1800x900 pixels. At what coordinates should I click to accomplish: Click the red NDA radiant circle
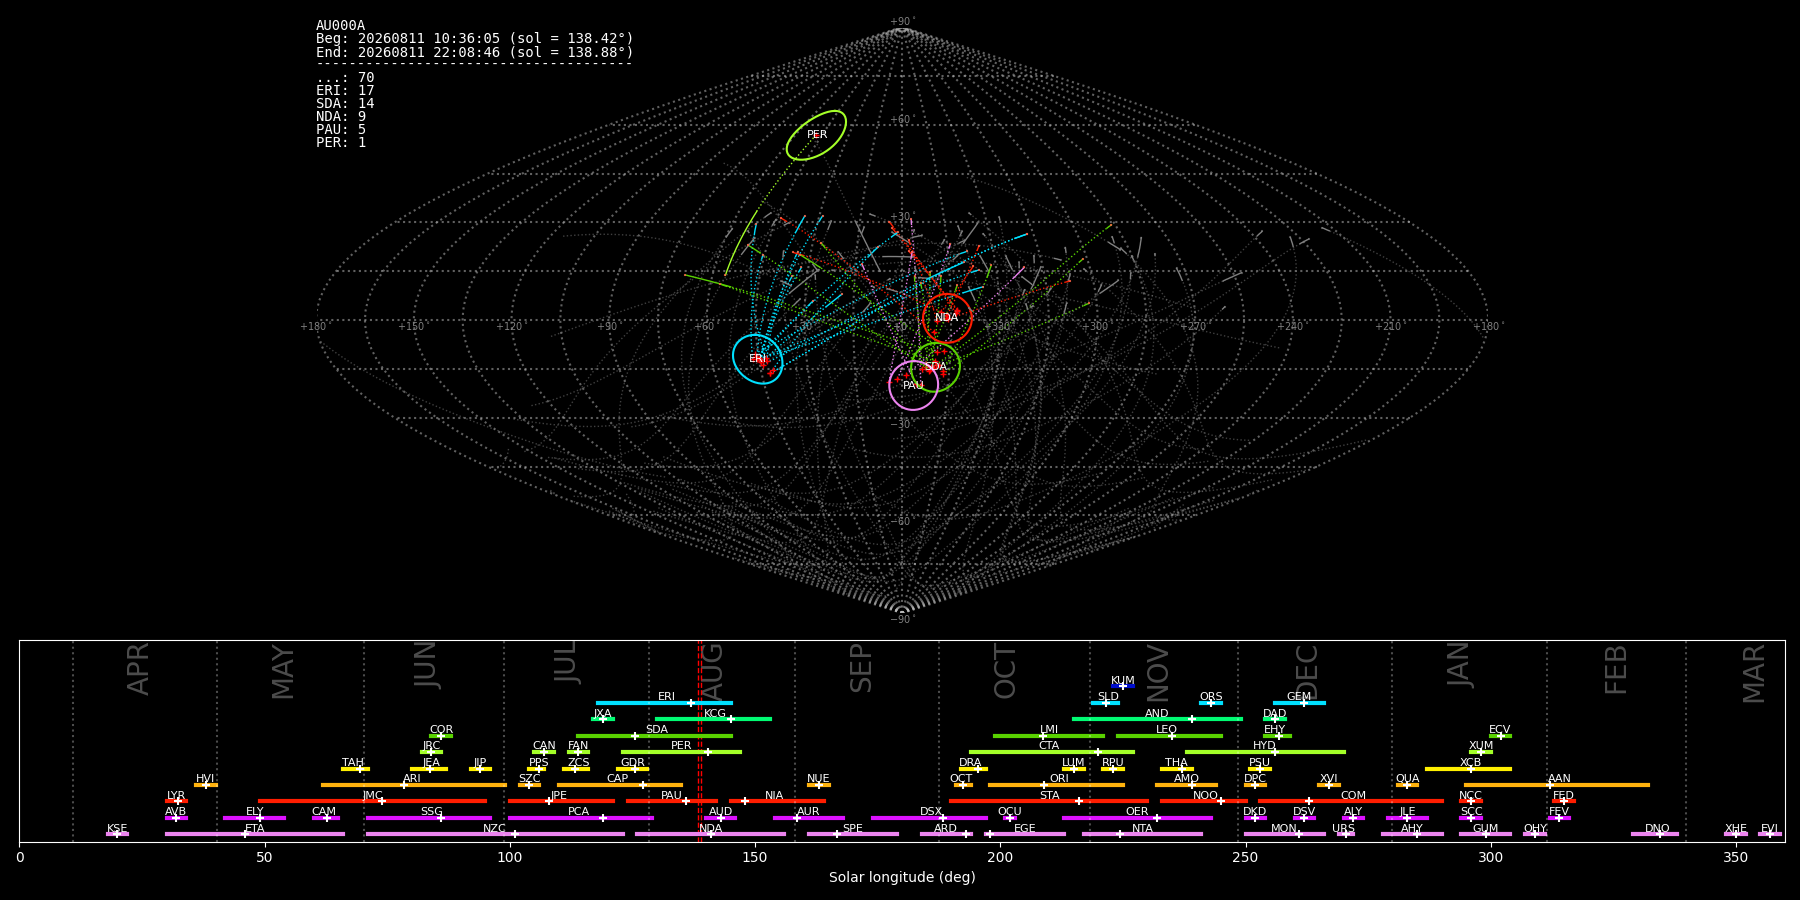[x=947, y=318]
